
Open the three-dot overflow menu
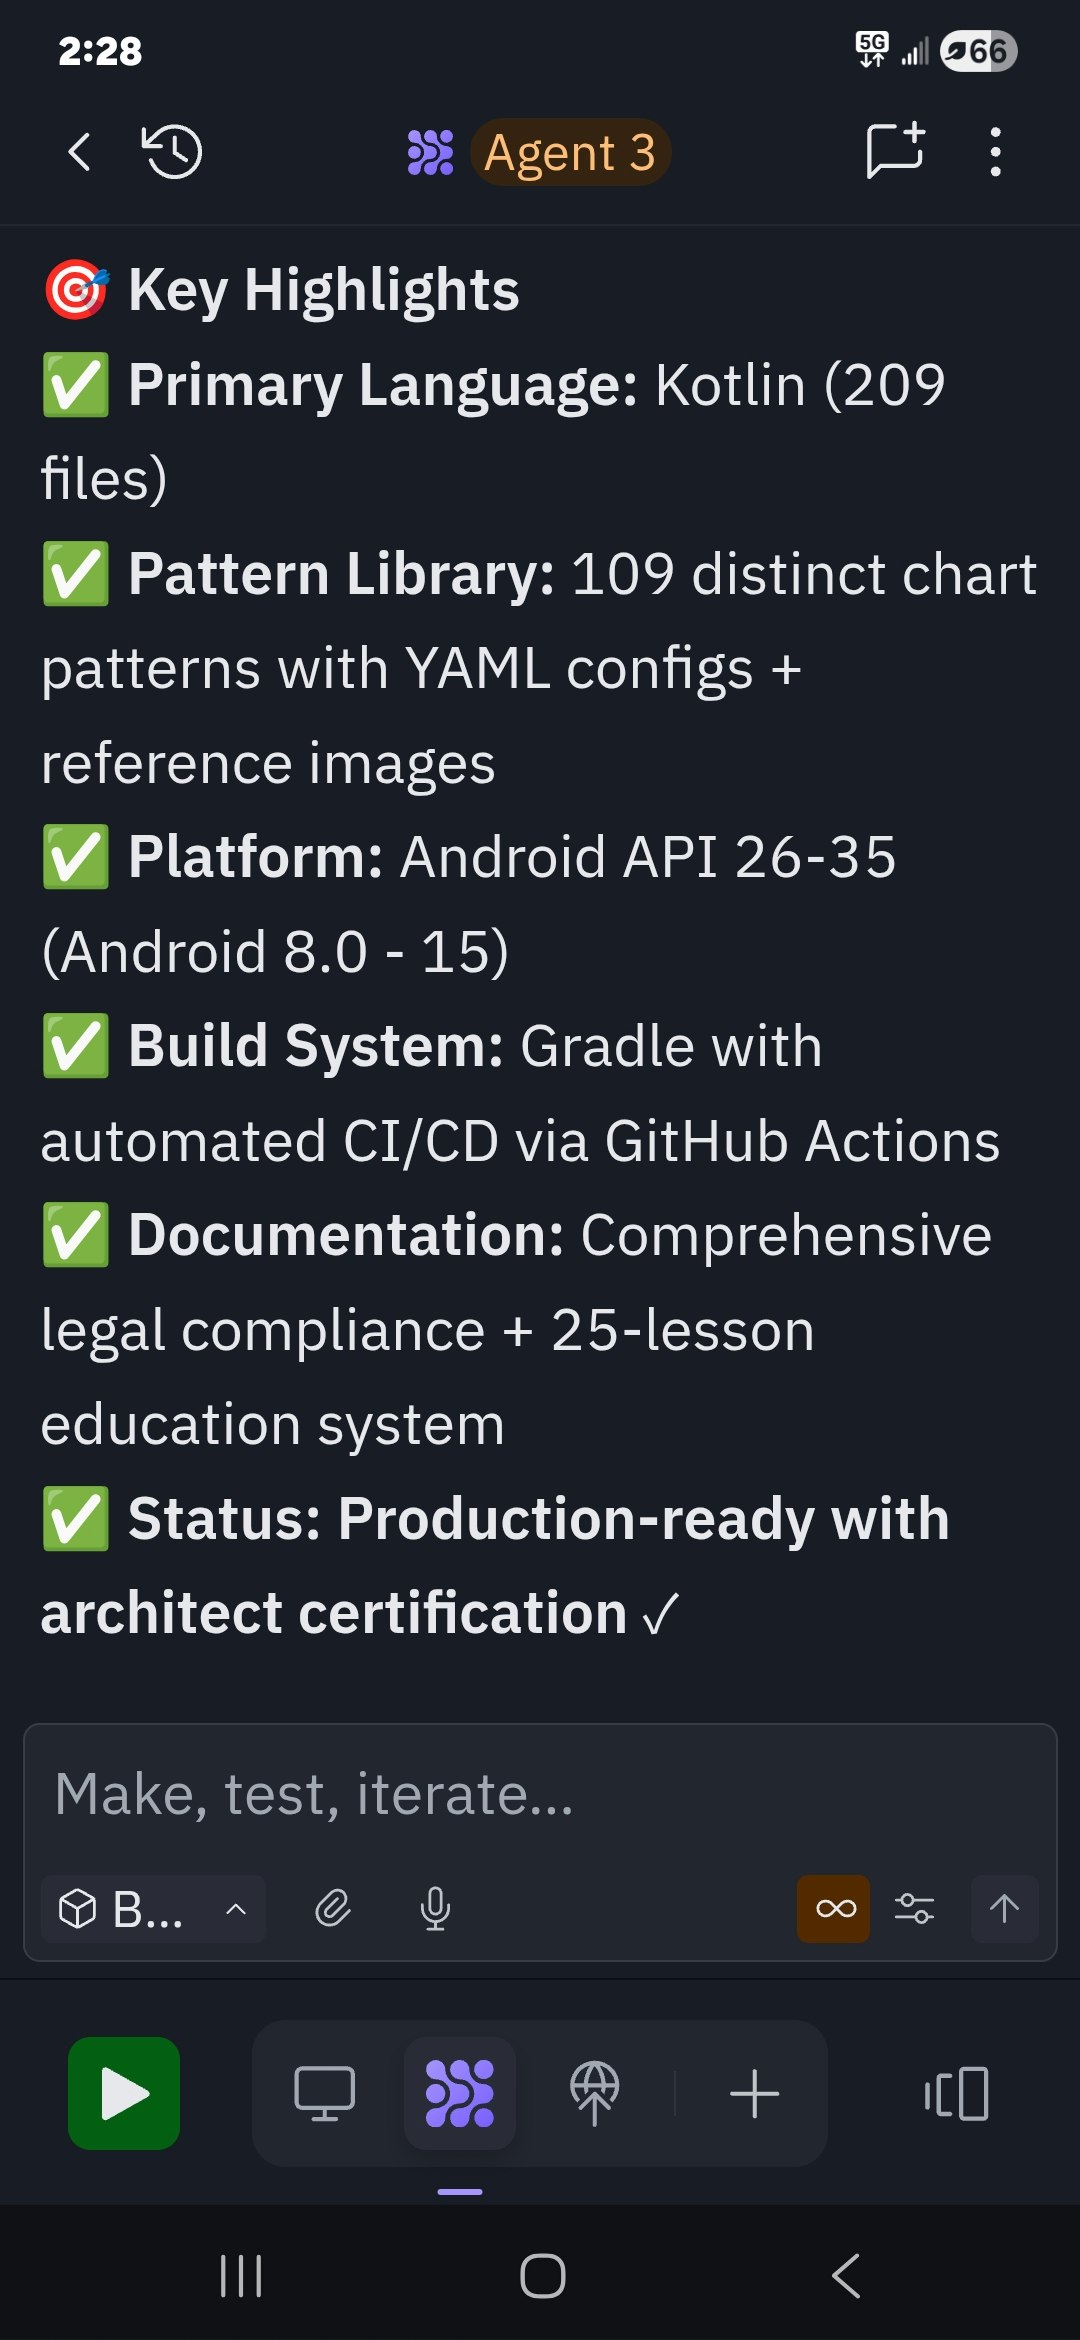(995, 153)
